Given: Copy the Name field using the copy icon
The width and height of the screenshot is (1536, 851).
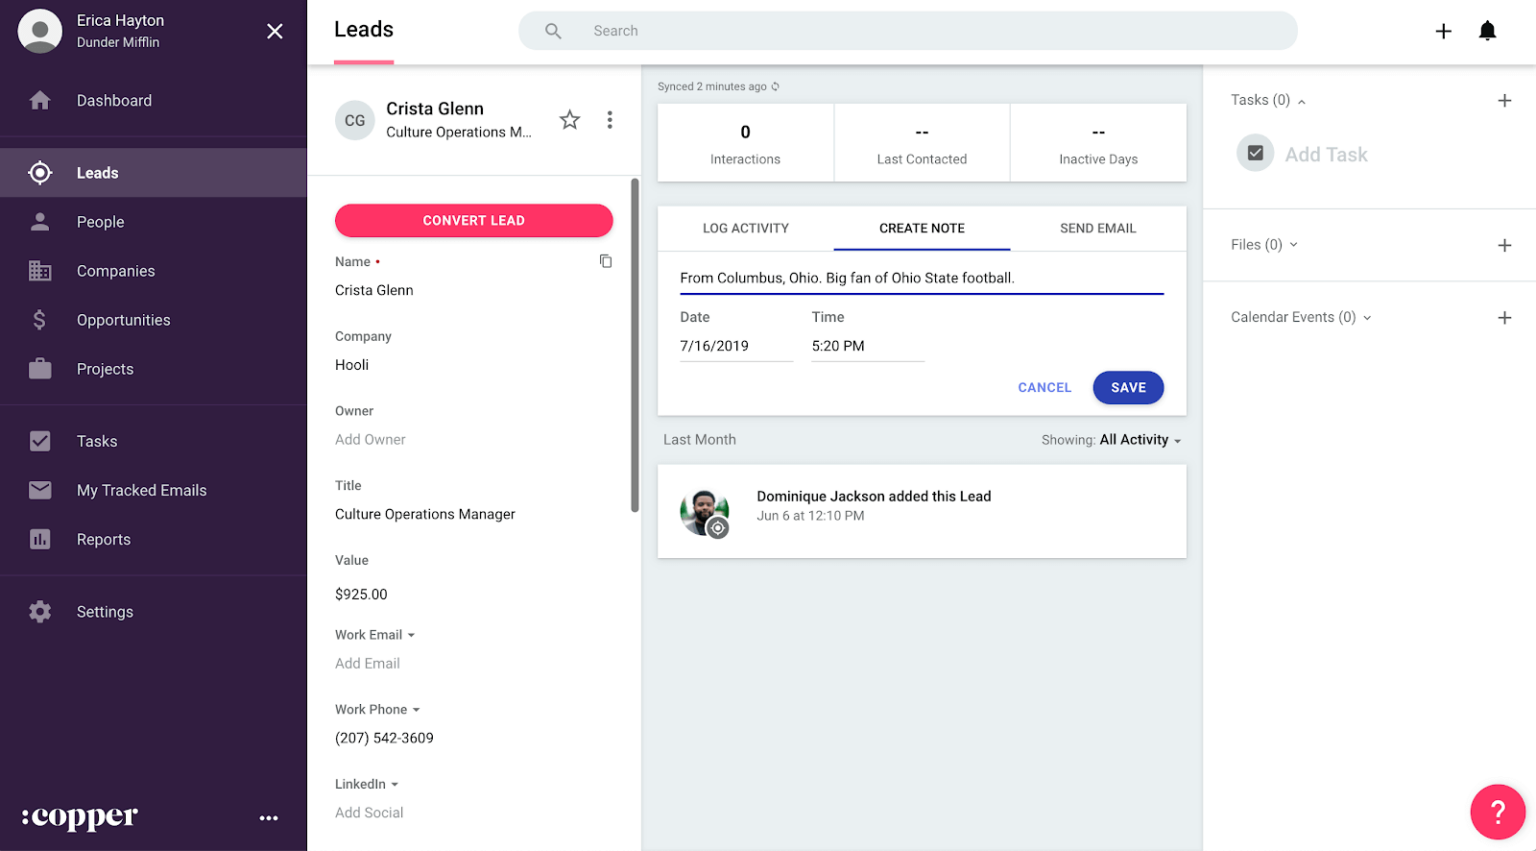Looking at the screenshot, I should click(605, 260).
